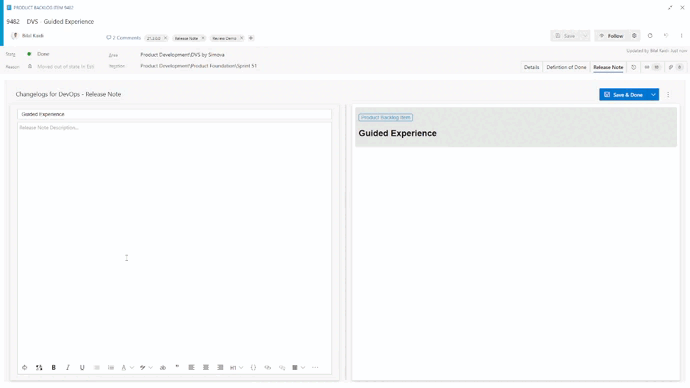Open Save & Done dropdown arrow
The height and width of the screenshot is (388, 690).
[x=653, y=95]
